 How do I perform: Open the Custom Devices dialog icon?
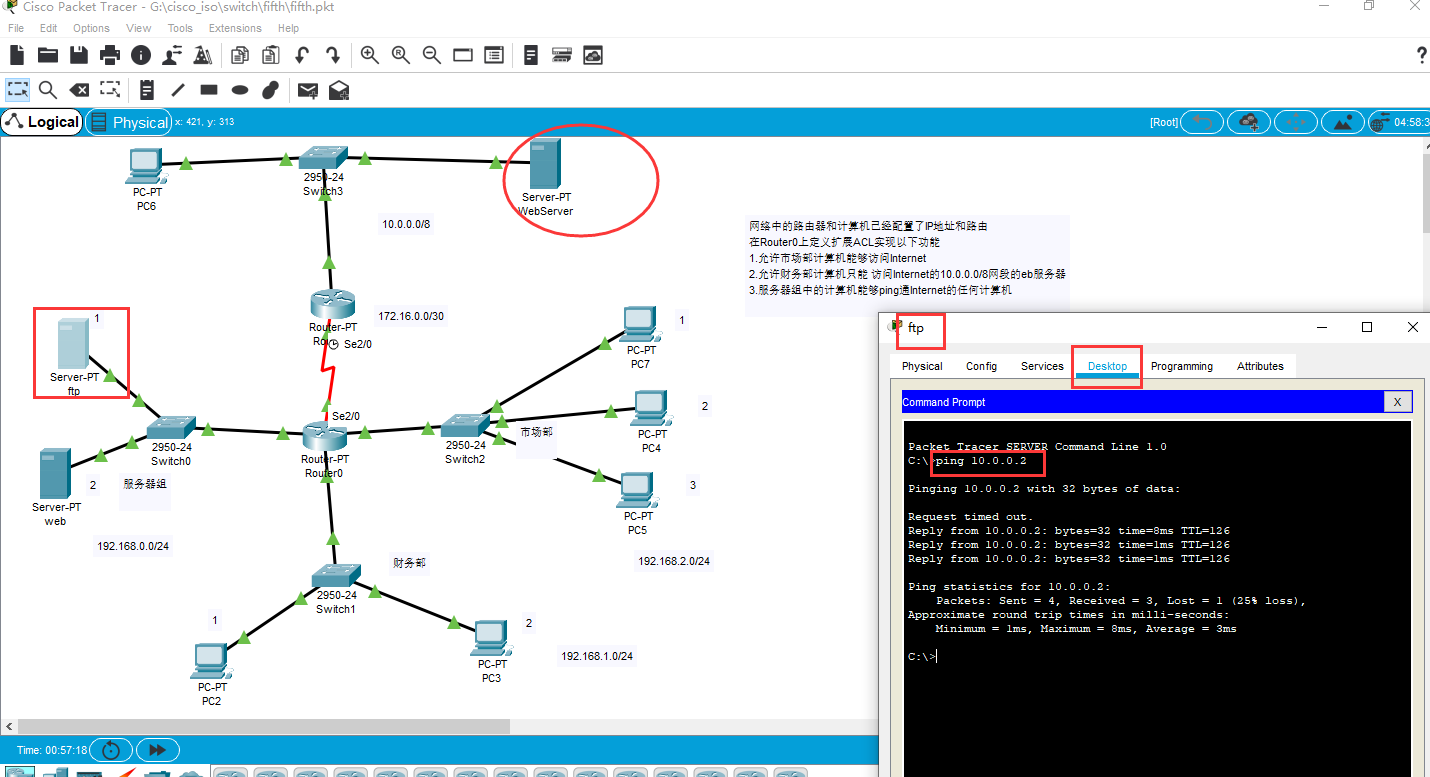click(x=493, y=55)
